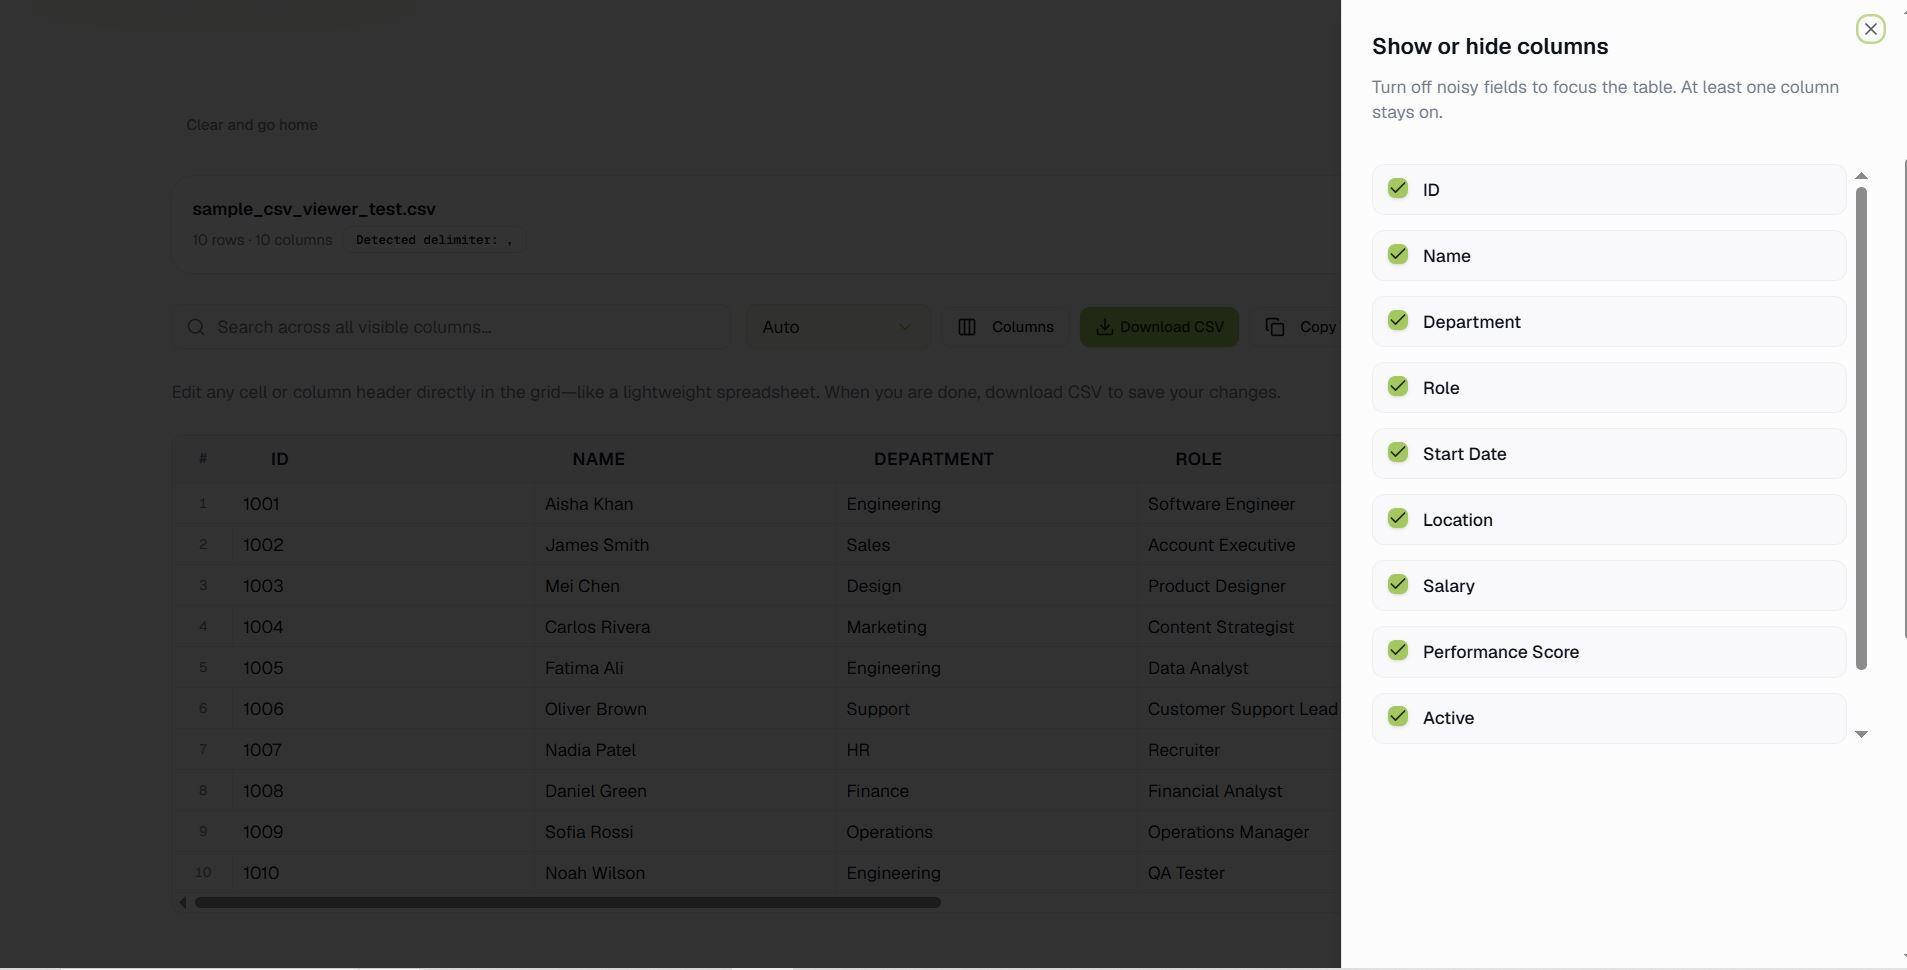Select the QA Tester role cell

(x=1240, y=873)
